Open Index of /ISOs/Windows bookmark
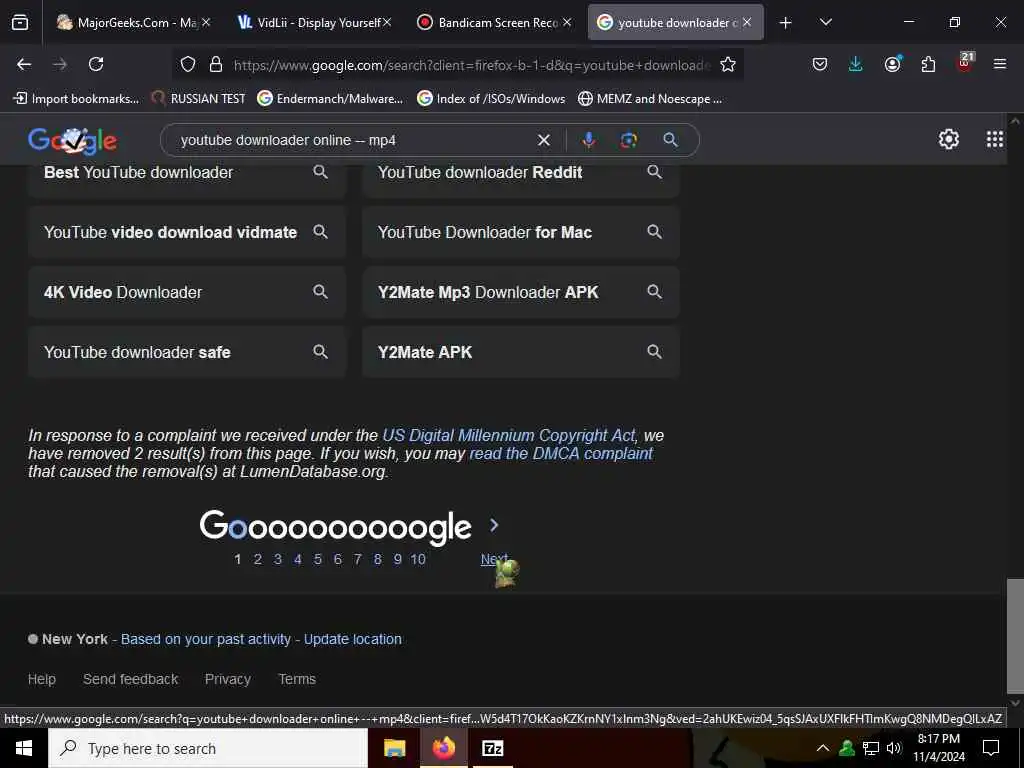 [491, 99]
